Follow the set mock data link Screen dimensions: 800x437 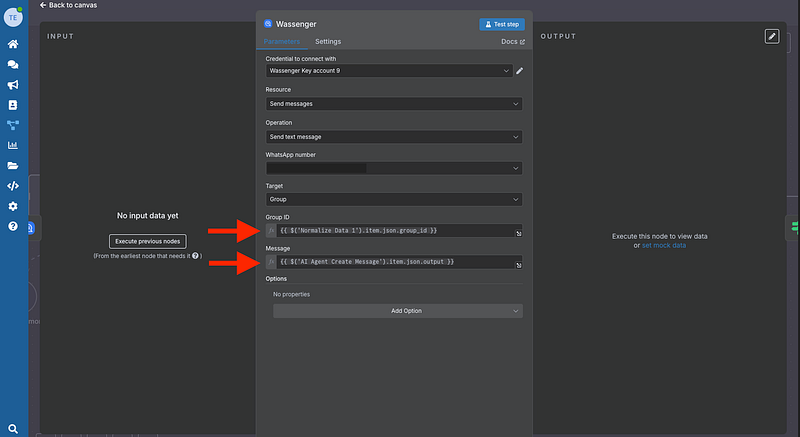pyautogui.click(x=663, y=245)
